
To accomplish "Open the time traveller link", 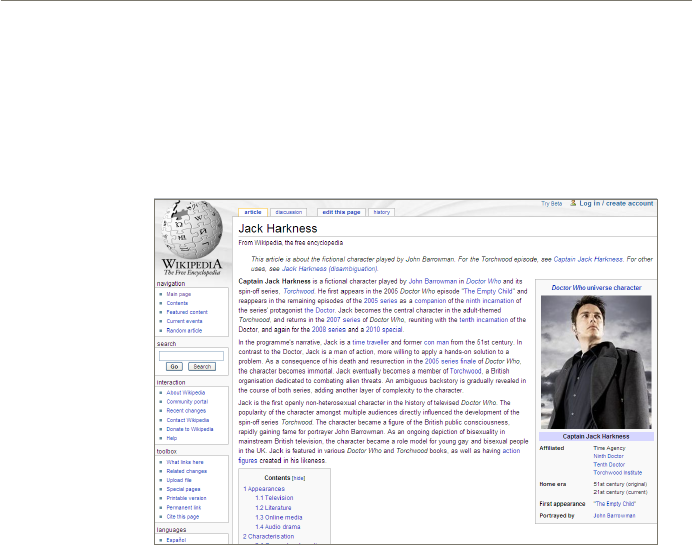I will [370, 342].
